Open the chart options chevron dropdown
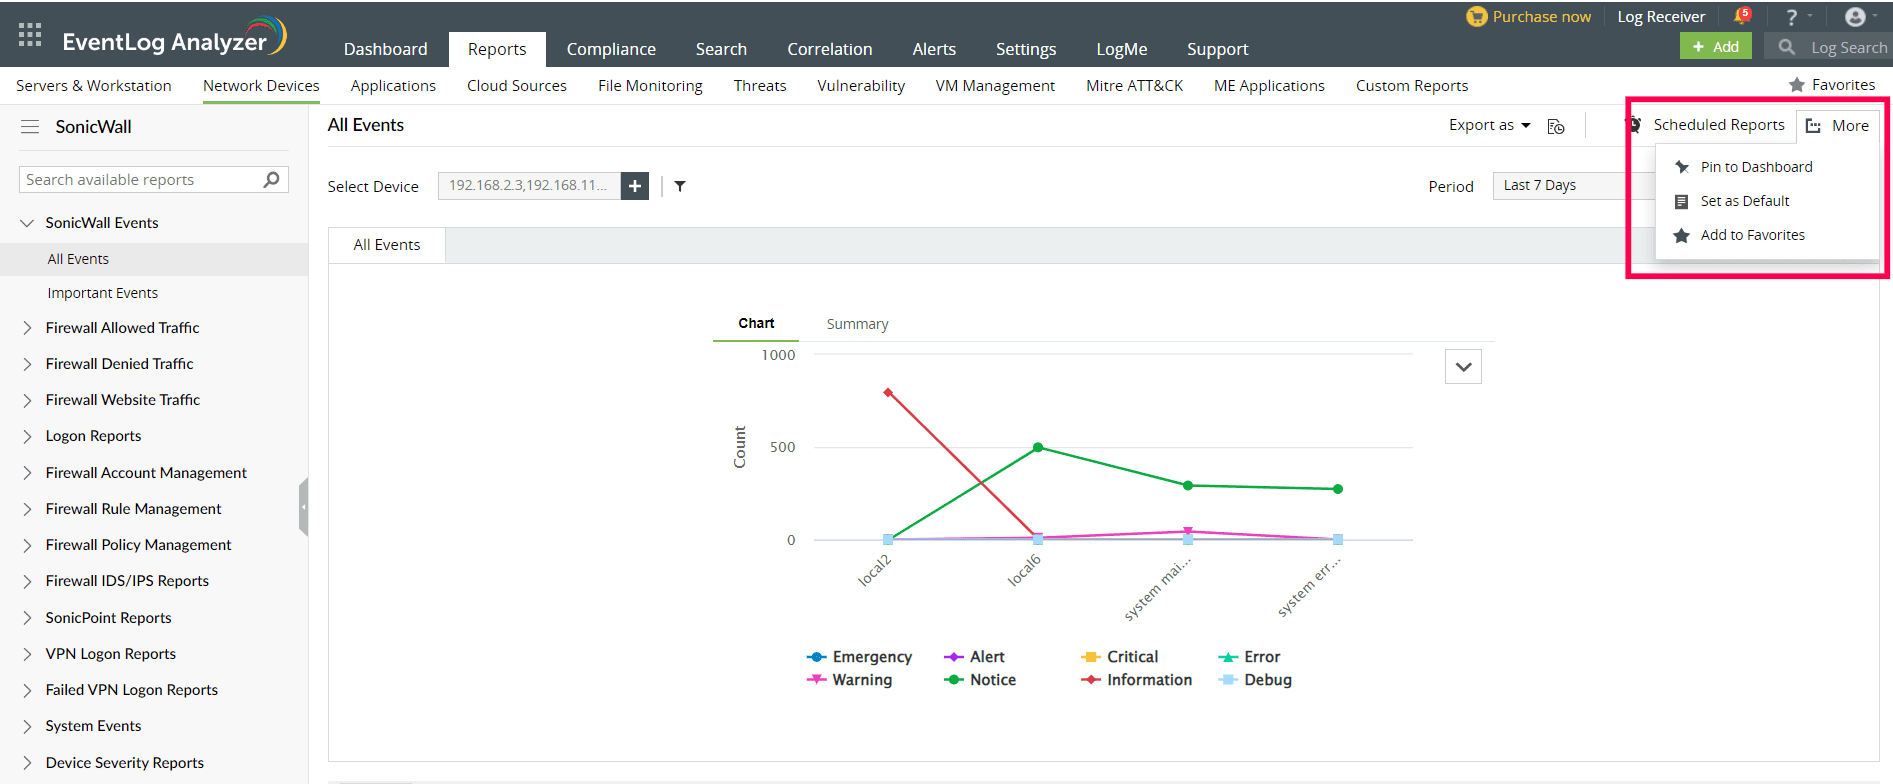Viewport: 1893px width, 784px height. 1463,367
